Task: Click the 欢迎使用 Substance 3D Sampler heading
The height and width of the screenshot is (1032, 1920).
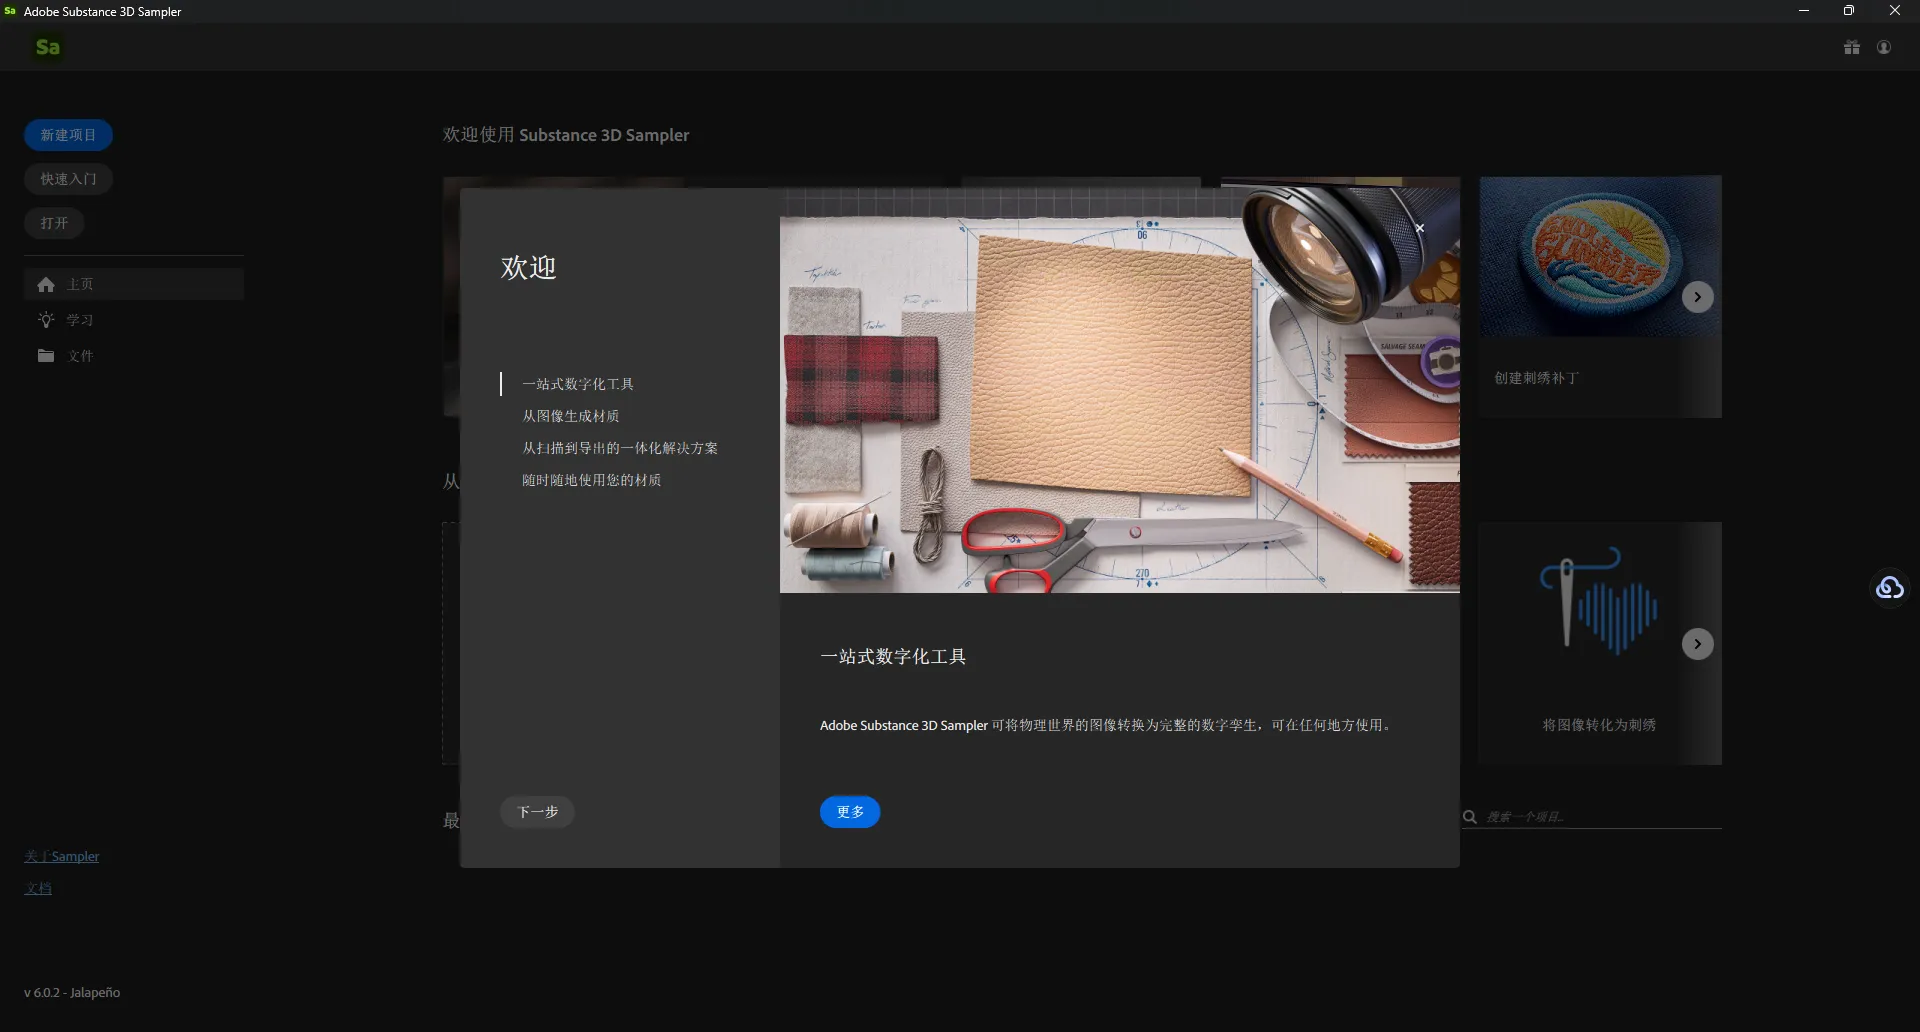Action: click(566, 135)
